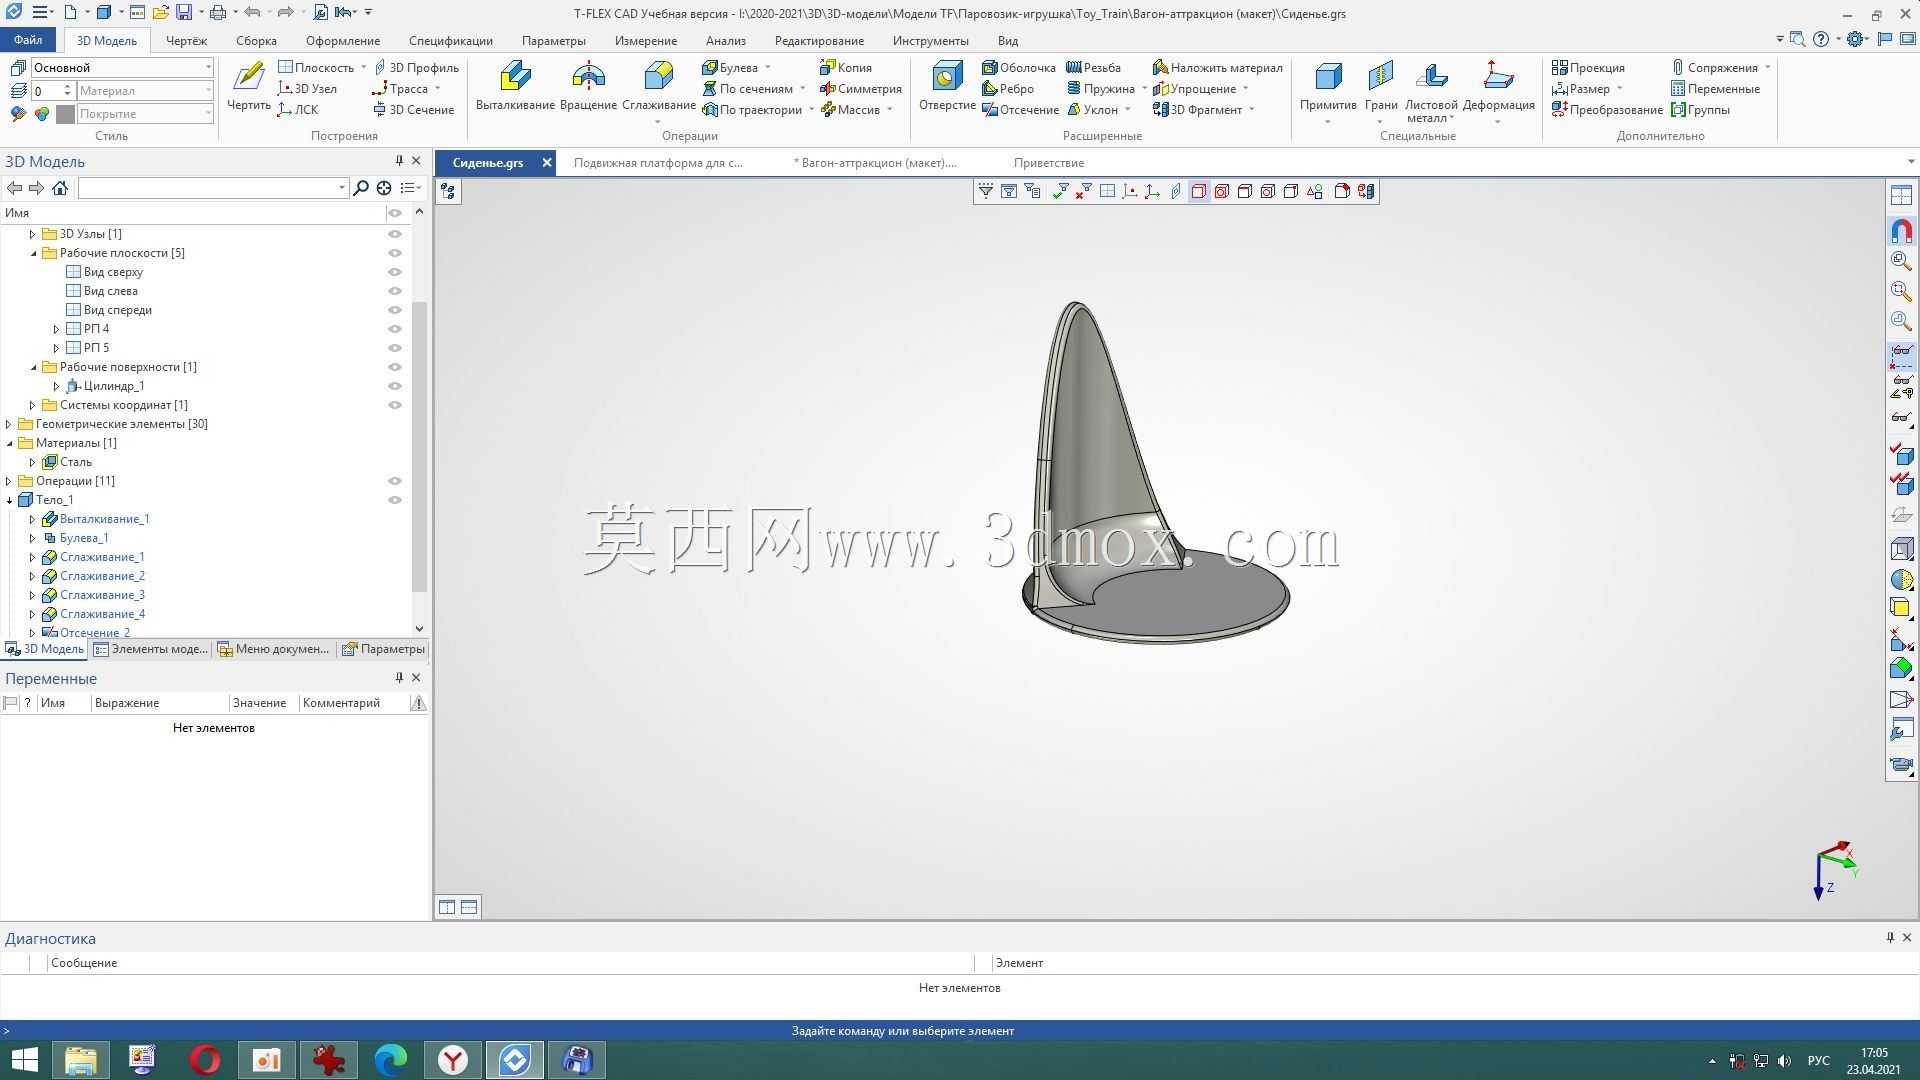Open the 3D Сечение tool
This screenshot has width=1920, height=1080.
tap(414, 110)
